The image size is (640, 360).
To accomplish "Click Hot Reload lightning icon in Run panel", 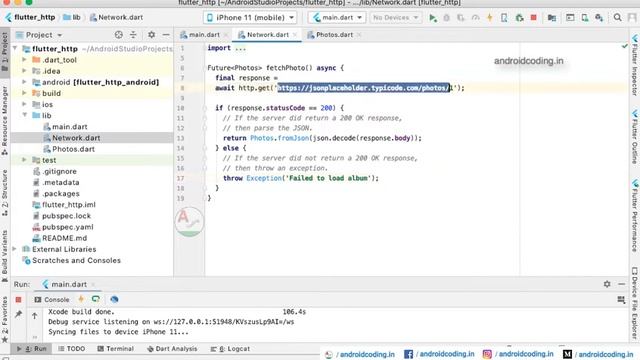I will [81, 299].
